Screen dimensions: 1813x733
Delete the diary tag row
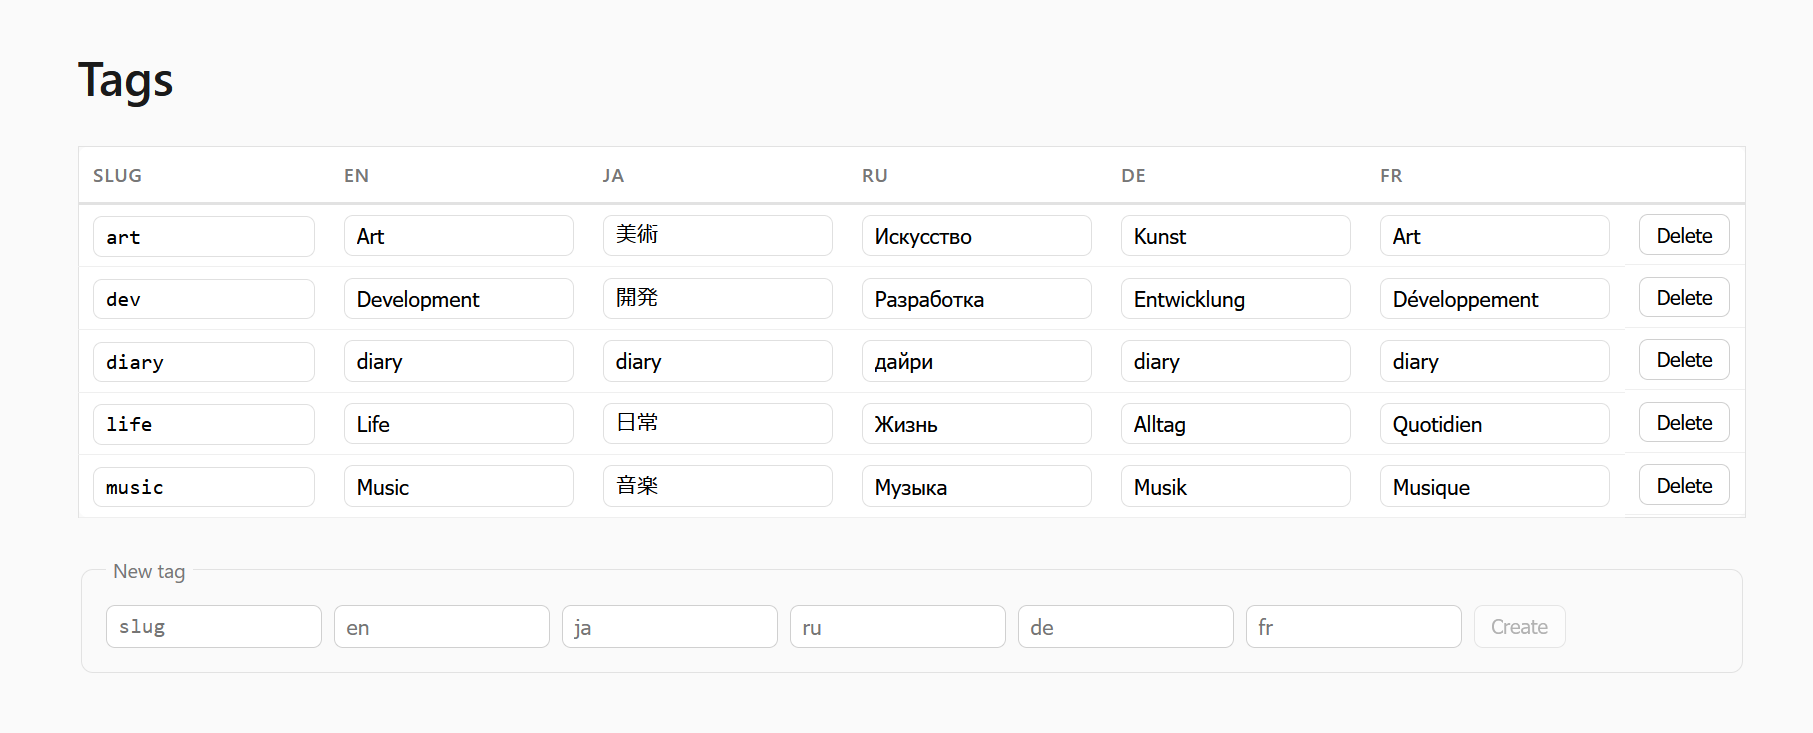click(x=1684, y=360)
